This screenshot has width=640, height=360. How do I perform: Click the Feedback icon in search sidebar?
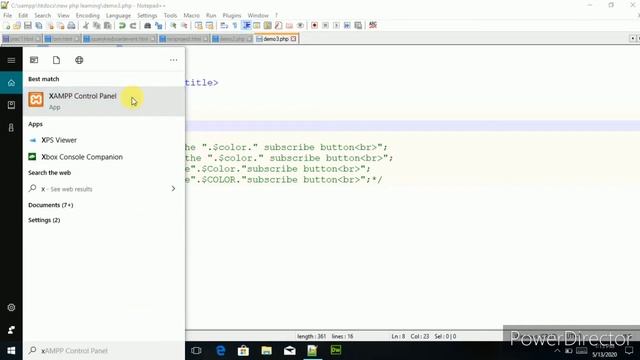point(11,329)
